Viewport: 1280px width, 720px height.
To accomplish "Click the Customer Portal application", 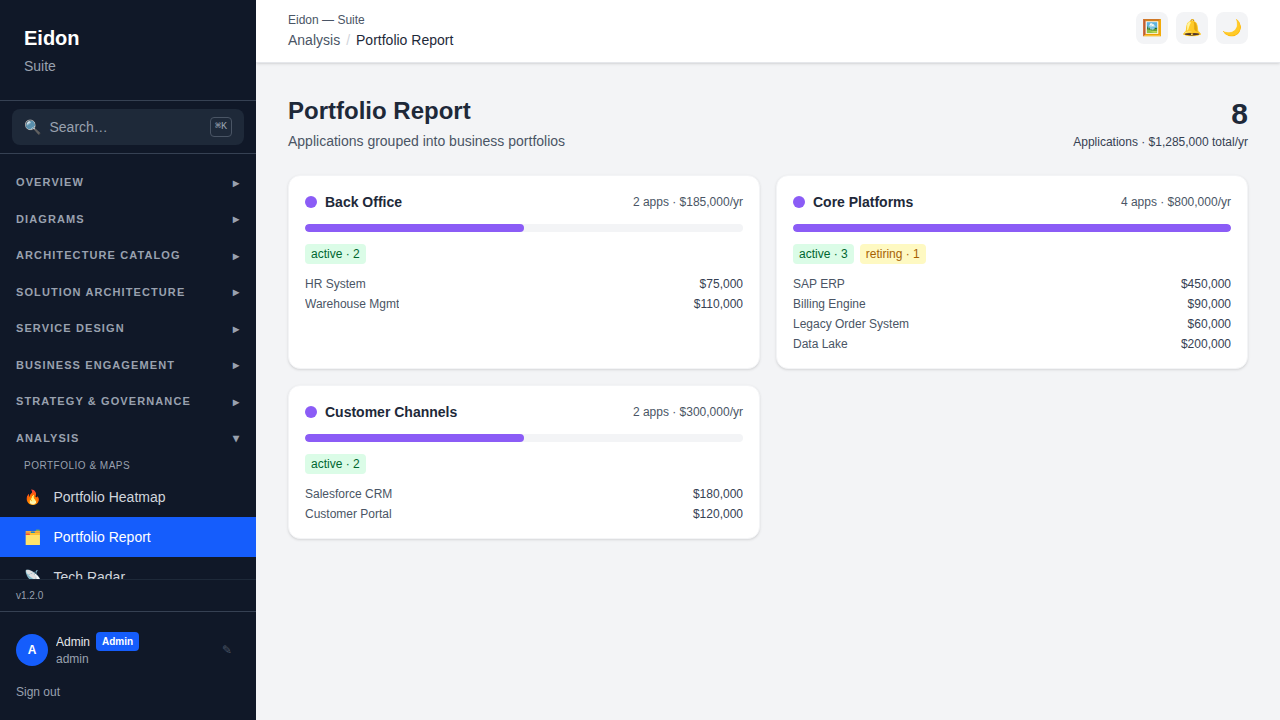I will click(348, 514).
